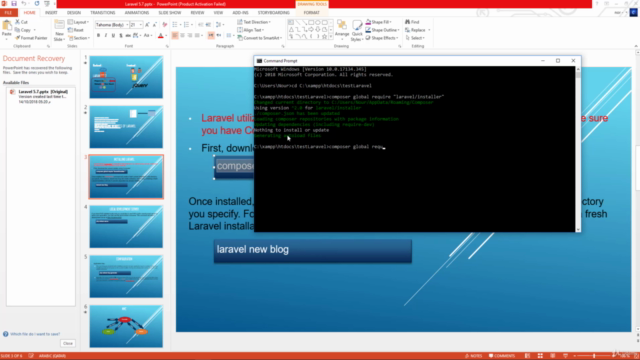Toggle strikethrough formatting
Viewport: 640px width, 360px height.
[x=128, y=36]
